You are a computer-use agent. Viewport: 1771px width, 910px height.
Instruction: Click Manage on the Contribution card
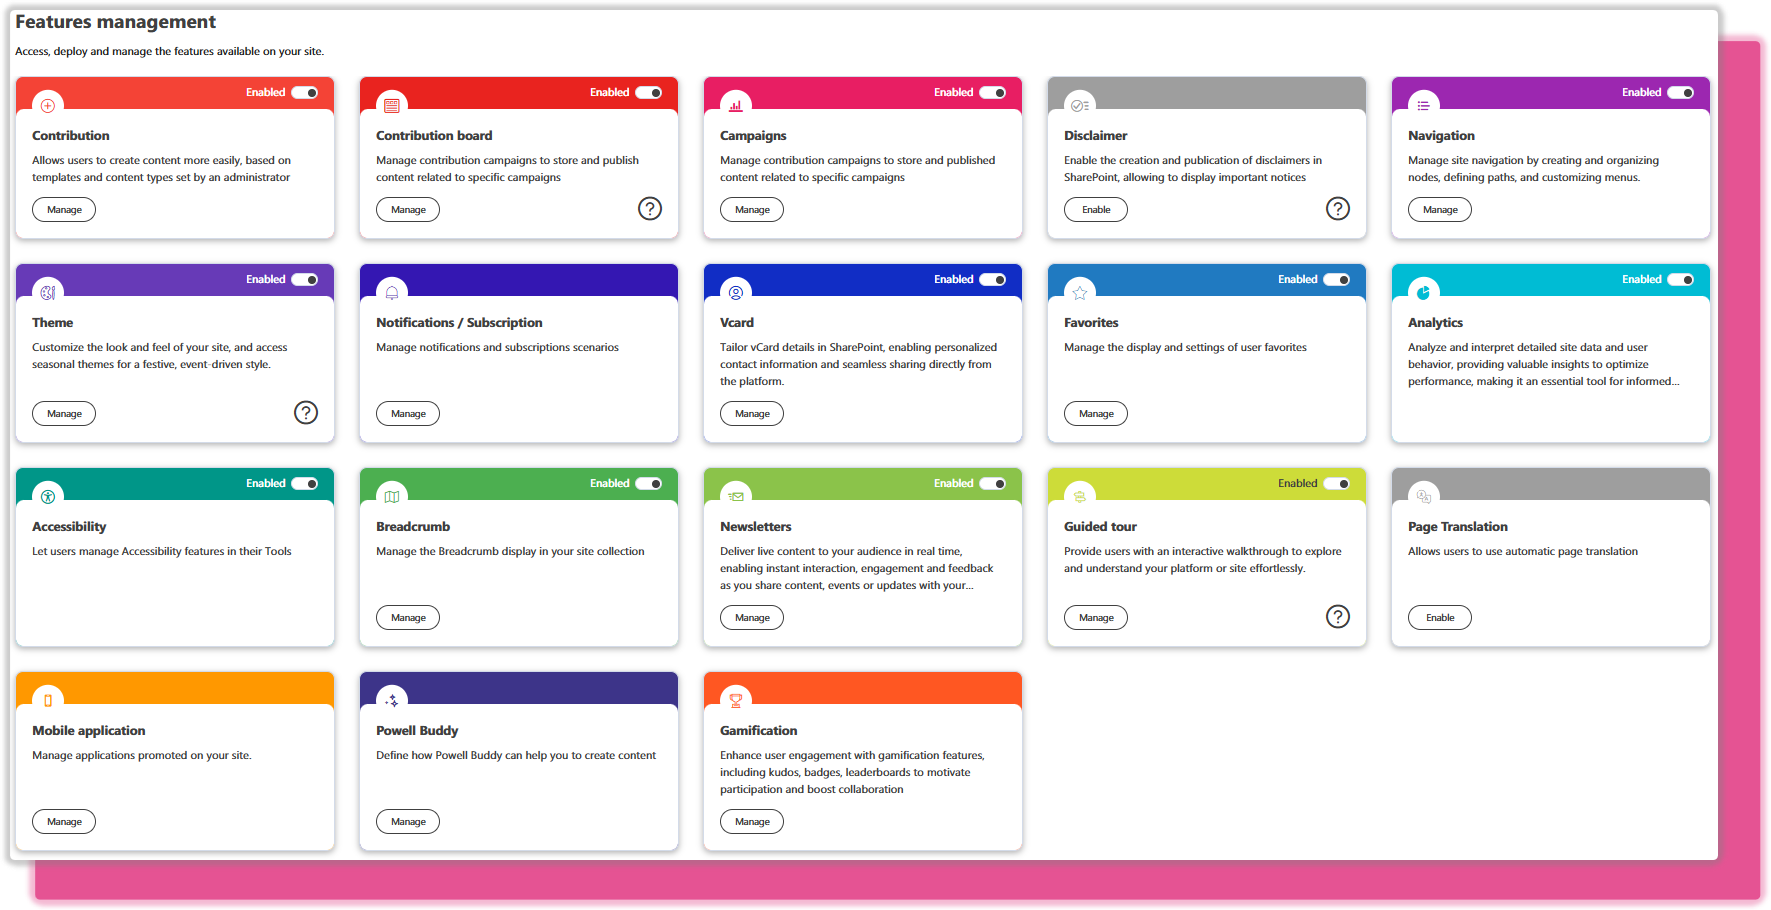(x=64, y=209)
